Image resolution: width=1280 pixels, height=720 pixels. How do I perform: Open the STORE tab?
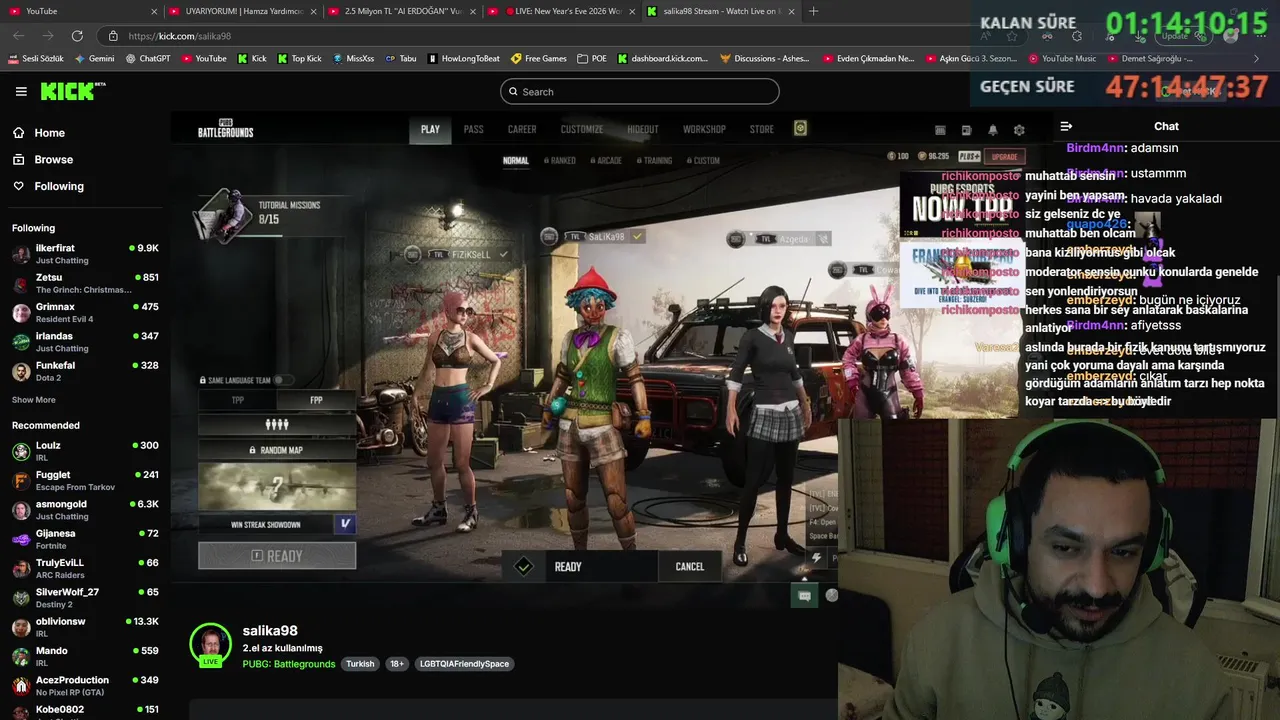pos(762,129)
